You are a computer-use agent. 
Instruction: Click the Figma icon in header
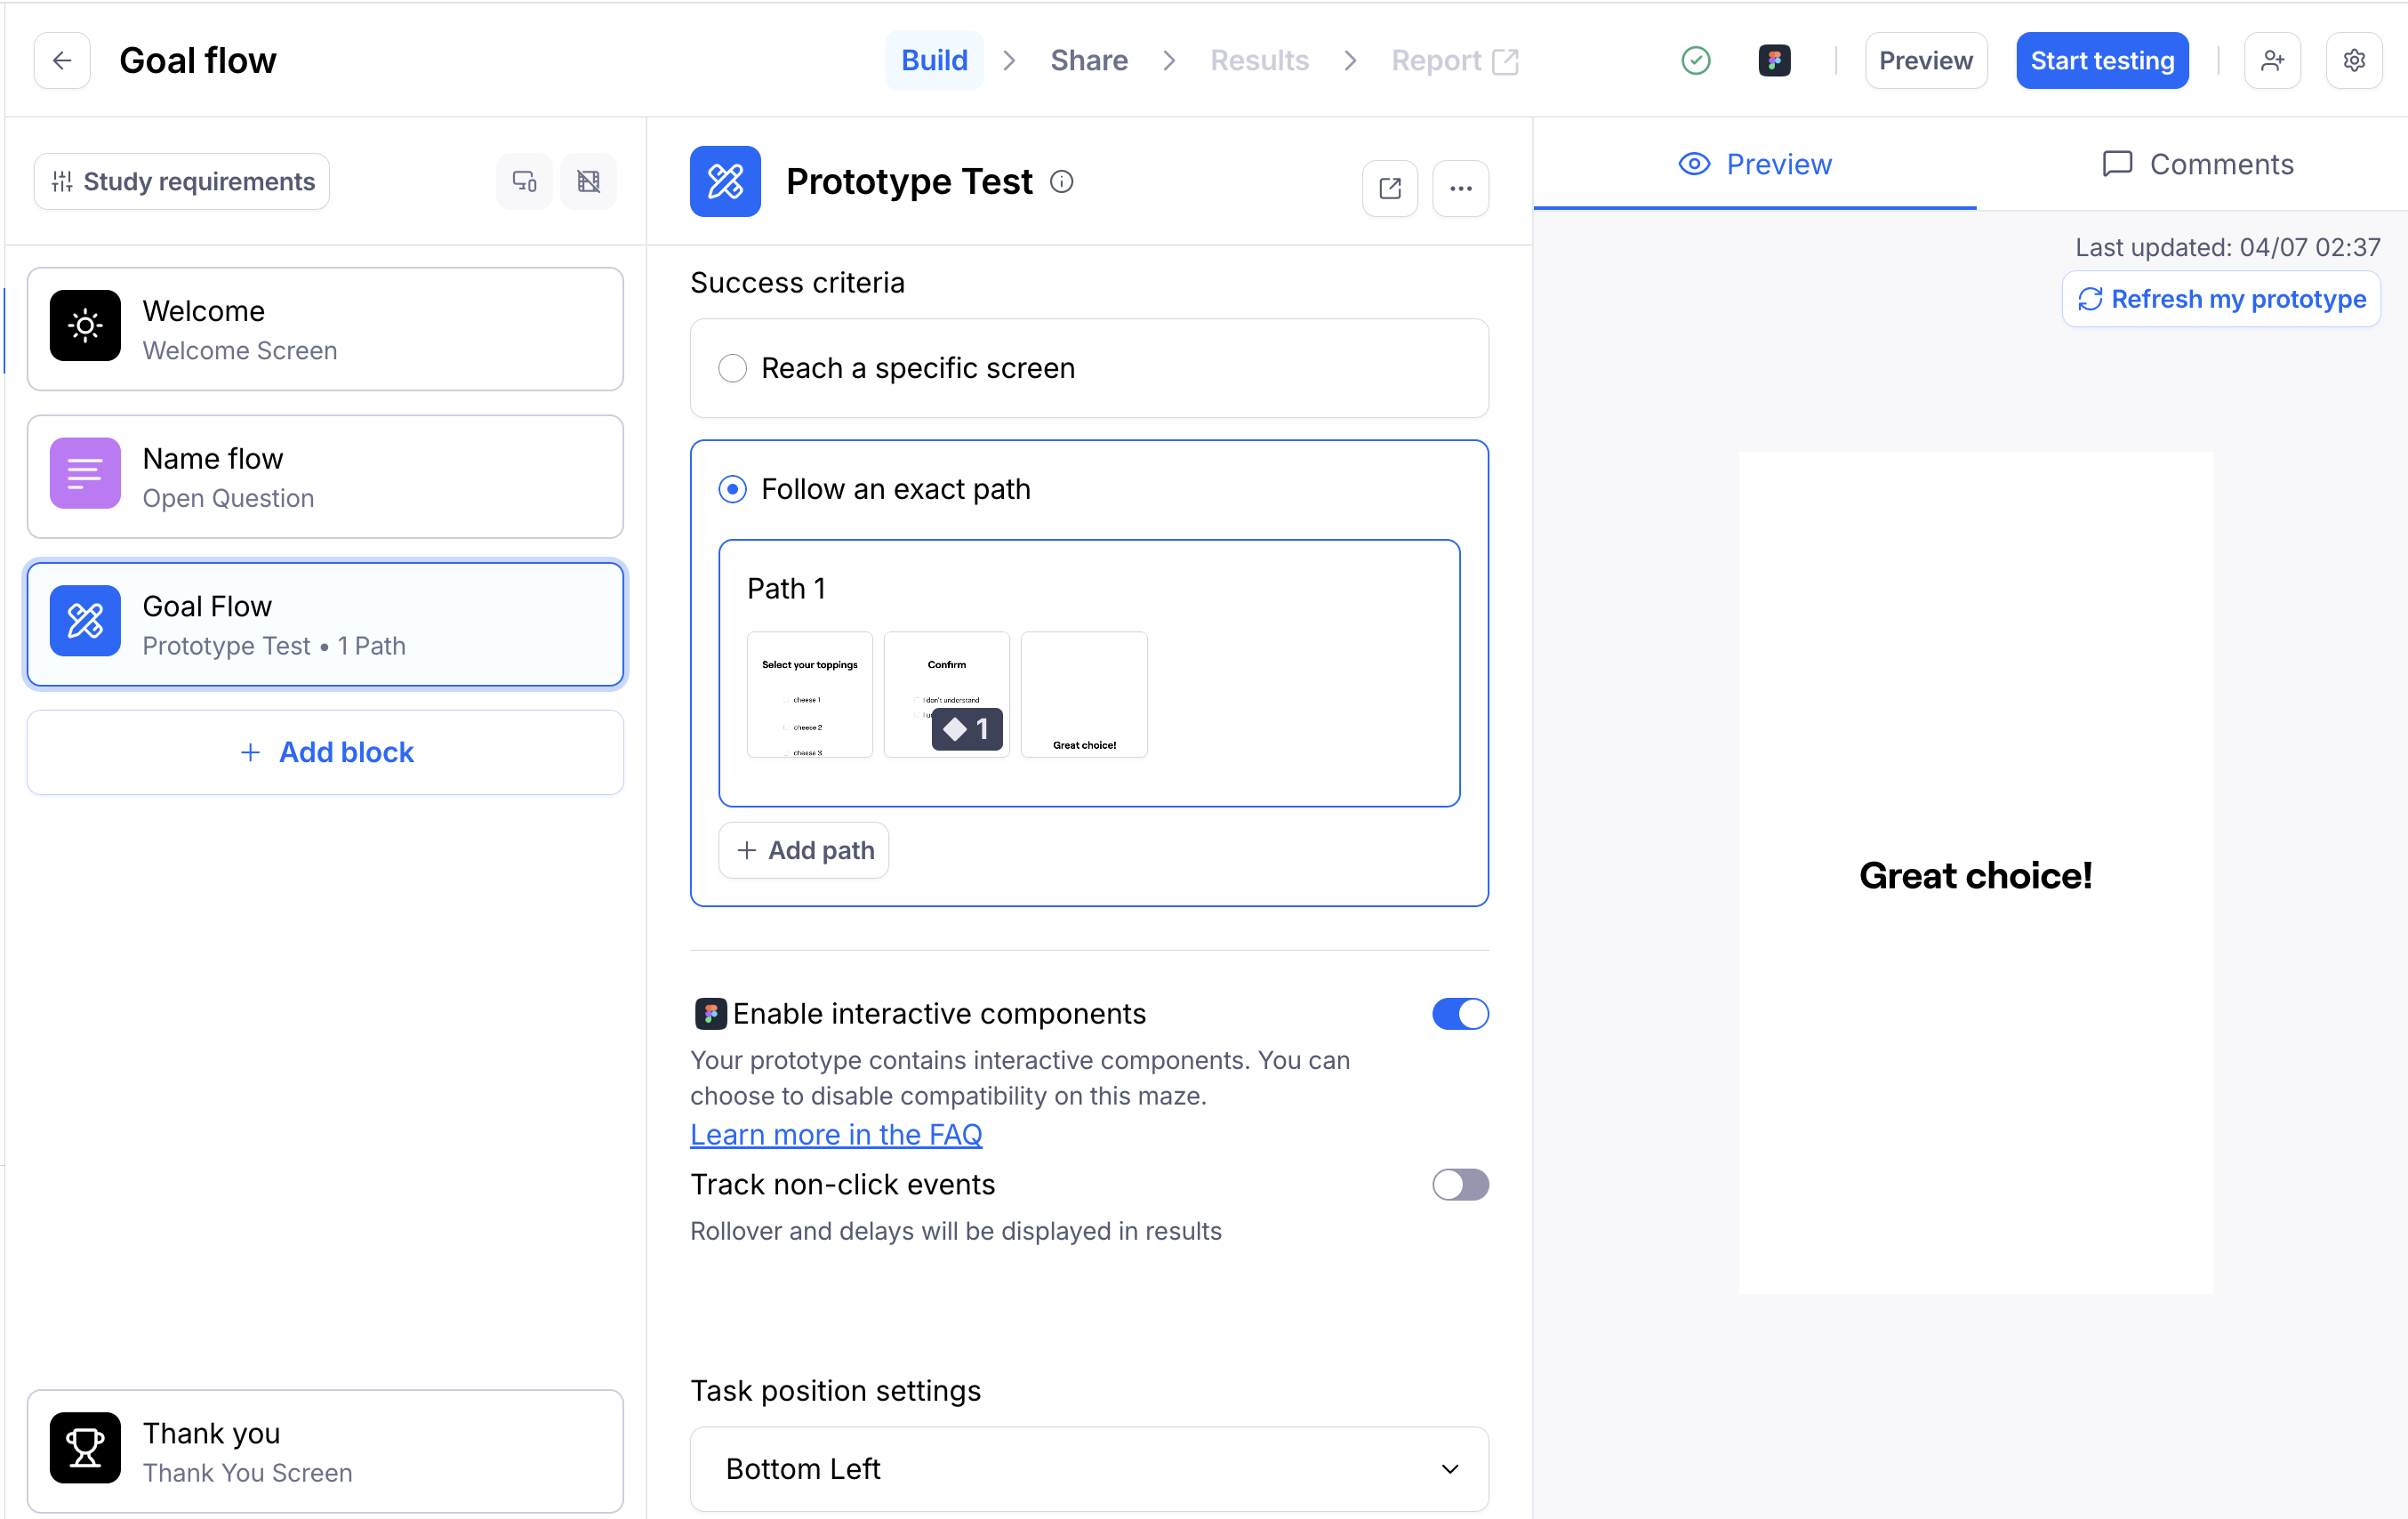[1774, 60]
